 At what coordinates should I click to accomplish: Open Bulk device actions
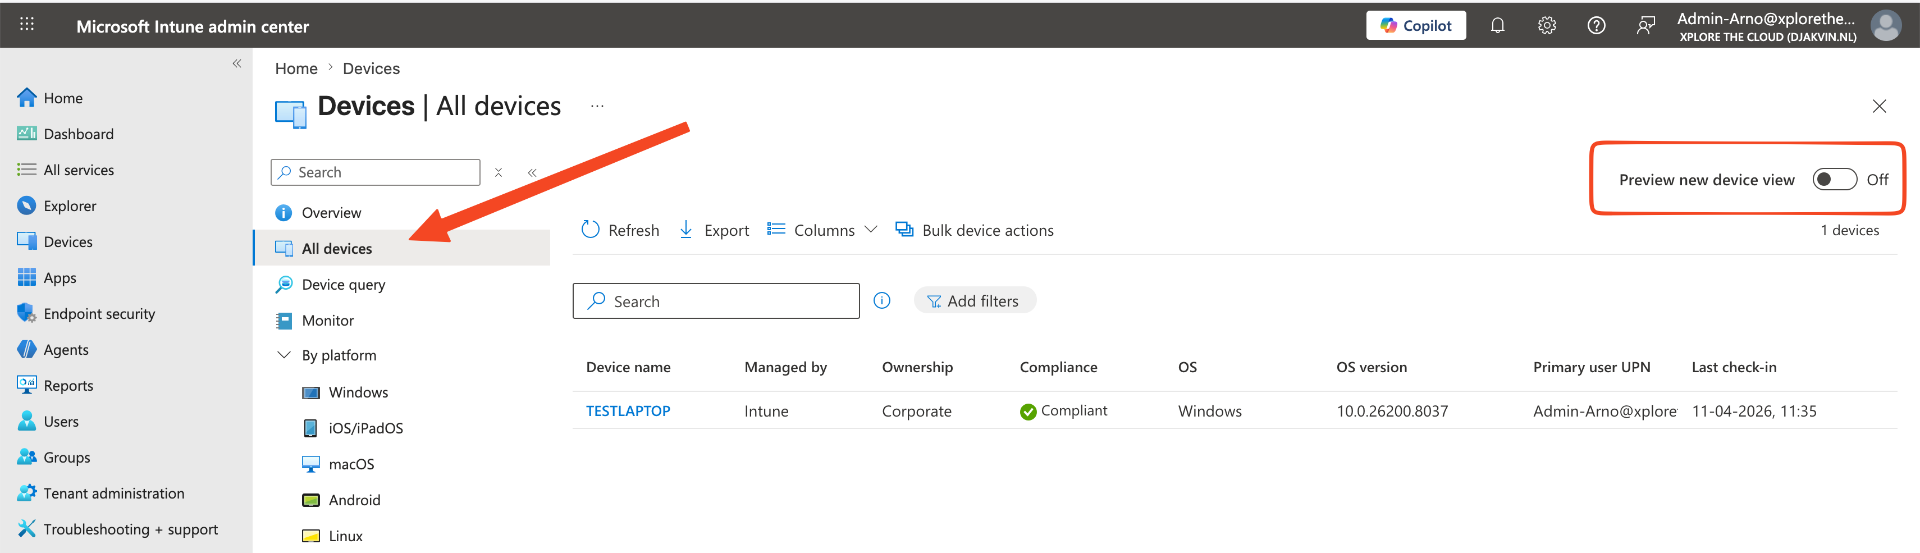click(x=974, y=230)
